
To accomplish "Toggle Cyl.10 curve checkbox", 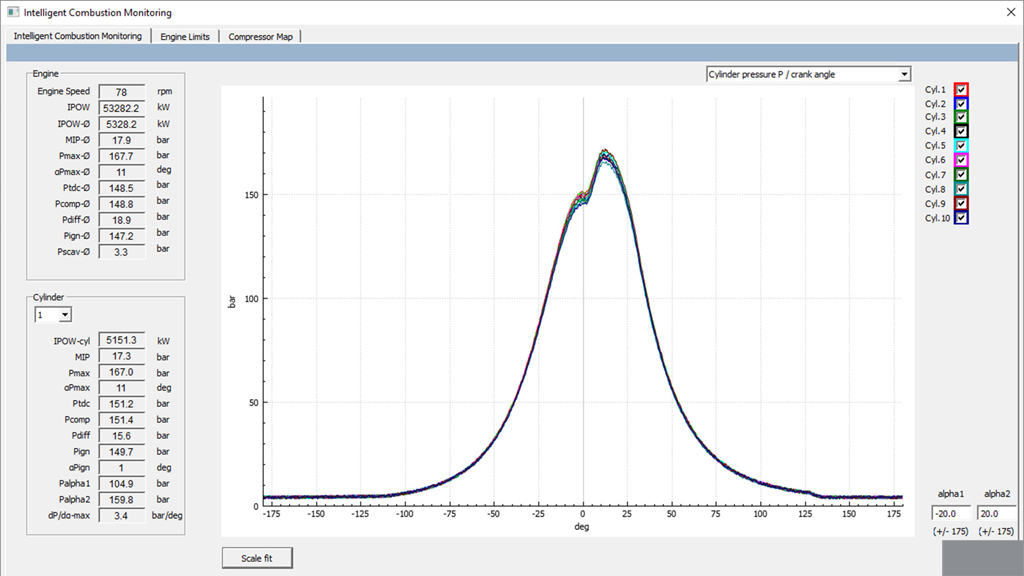I will coord(961,218).
